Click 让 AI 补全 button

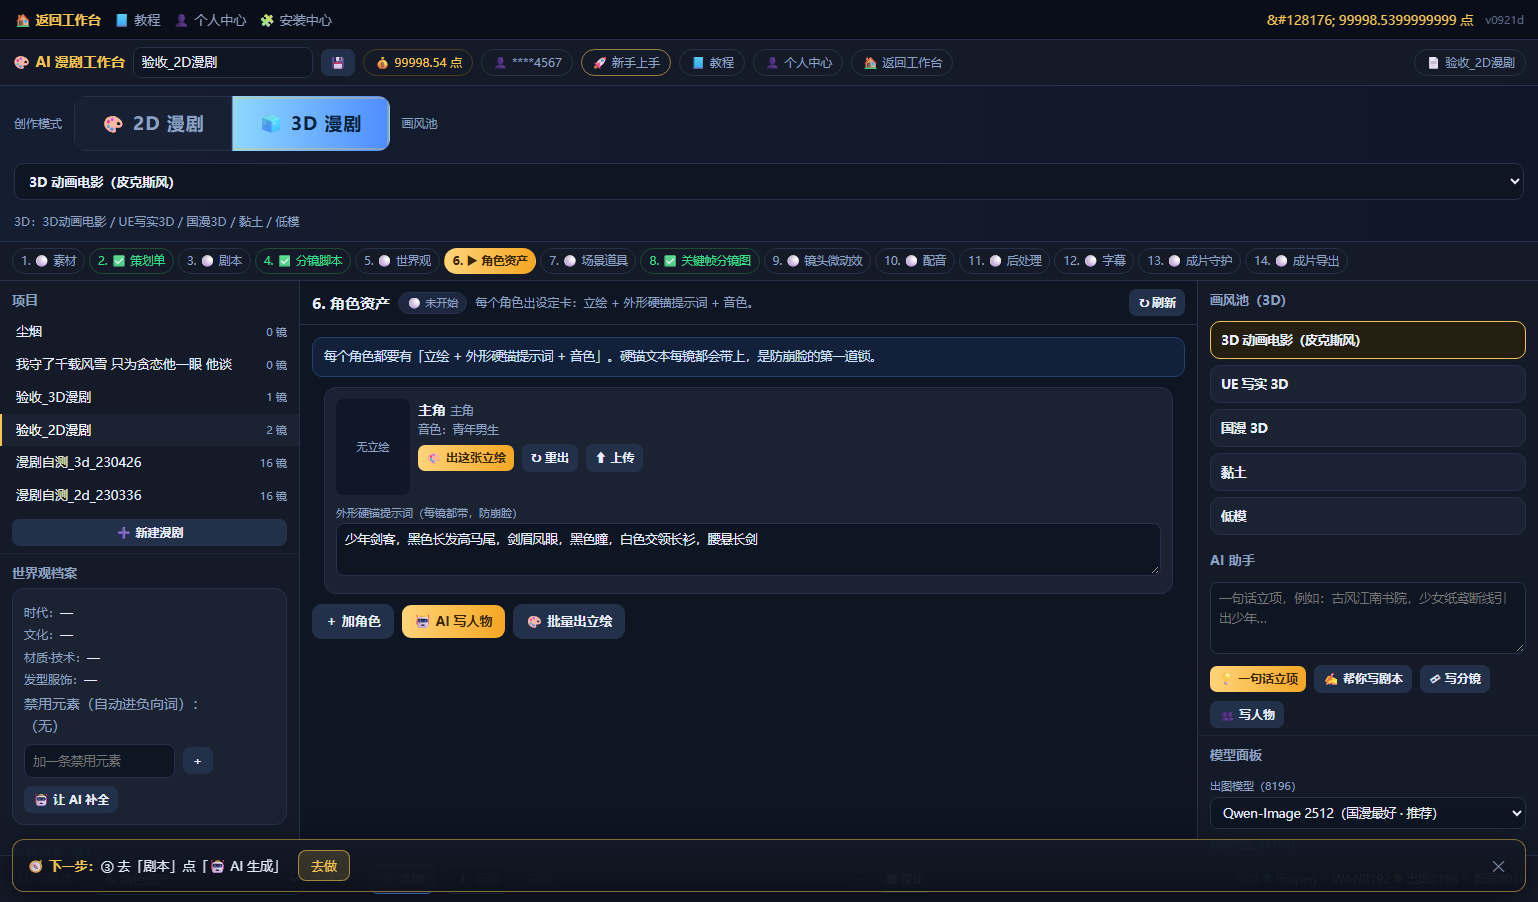[x=71, y=800]
